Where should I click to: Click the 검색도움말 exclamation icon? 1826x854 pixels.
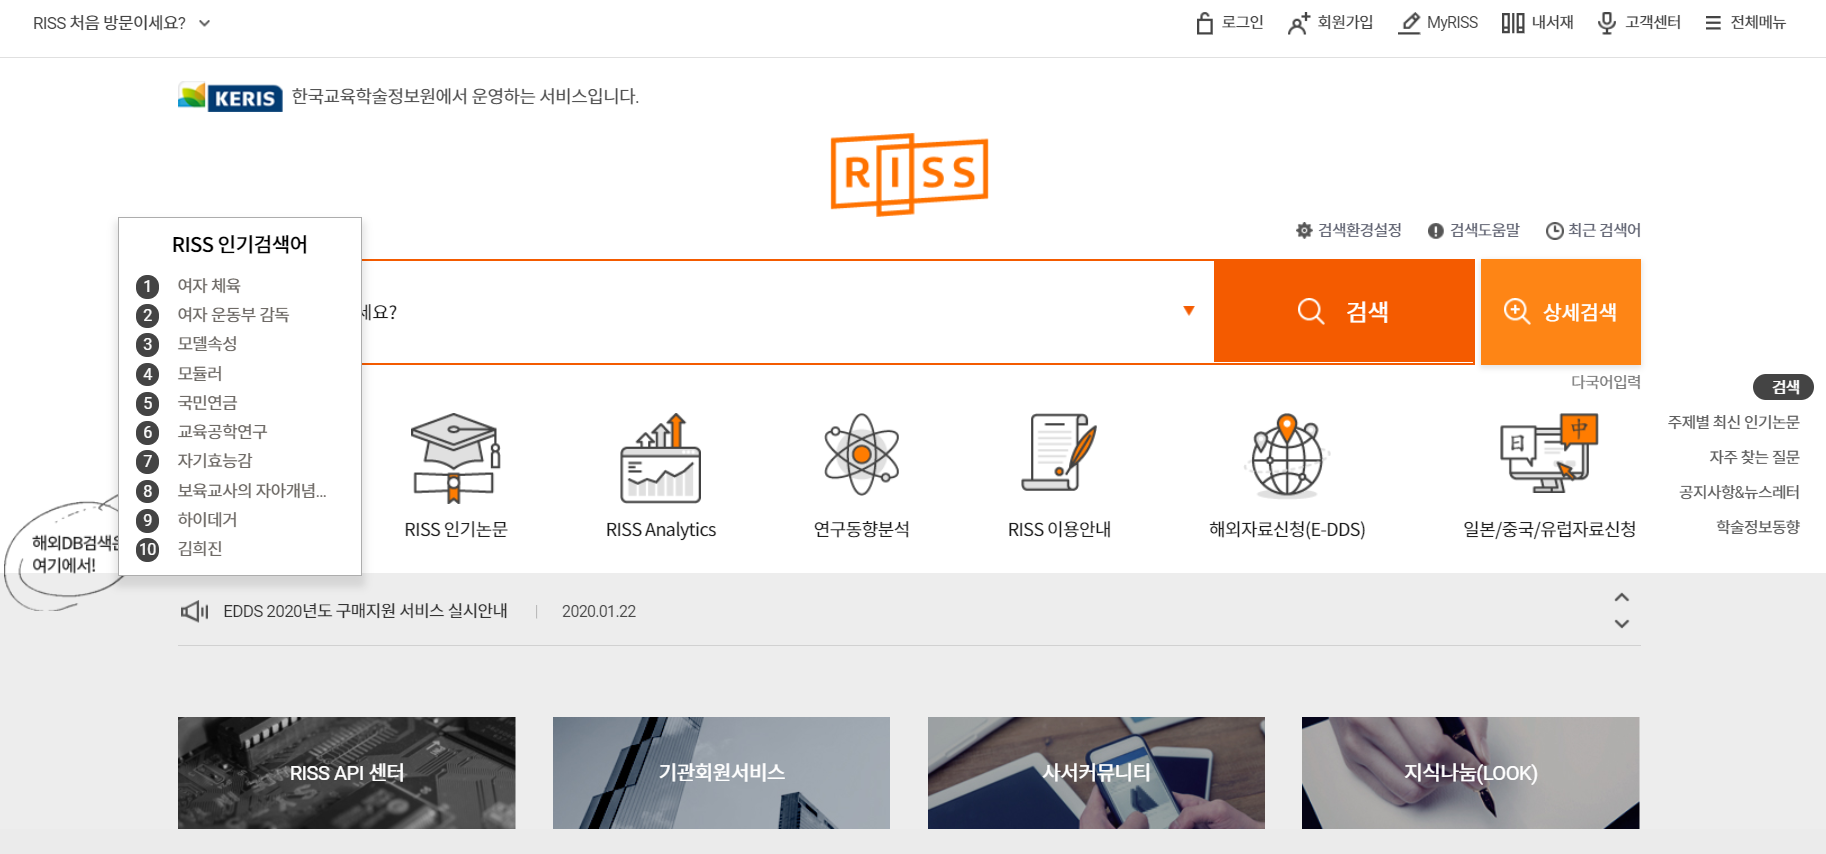click(1436, 231)
